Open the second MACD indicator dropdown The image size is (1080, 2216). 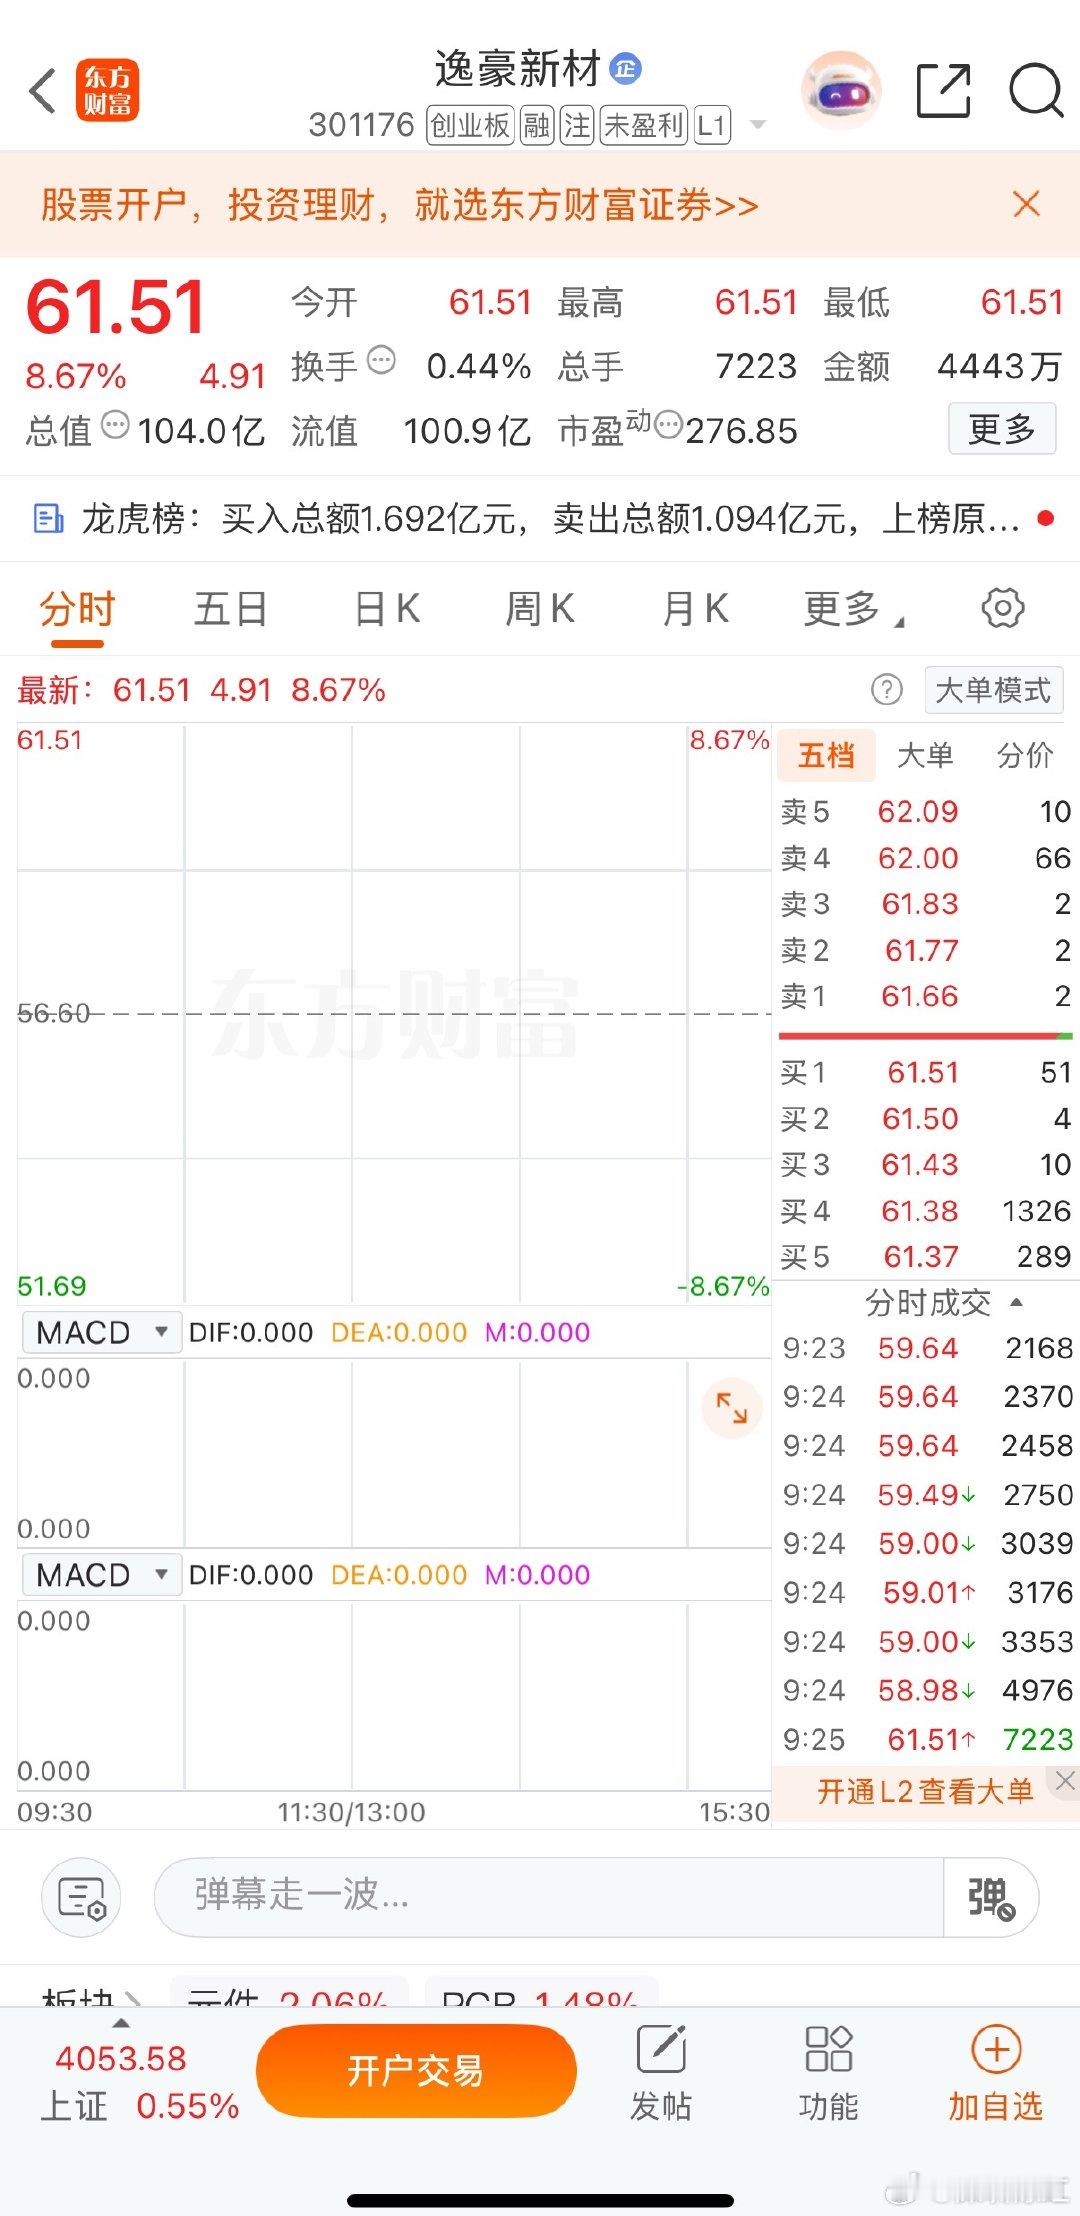pyautogui.click(x=102, y=1574)
